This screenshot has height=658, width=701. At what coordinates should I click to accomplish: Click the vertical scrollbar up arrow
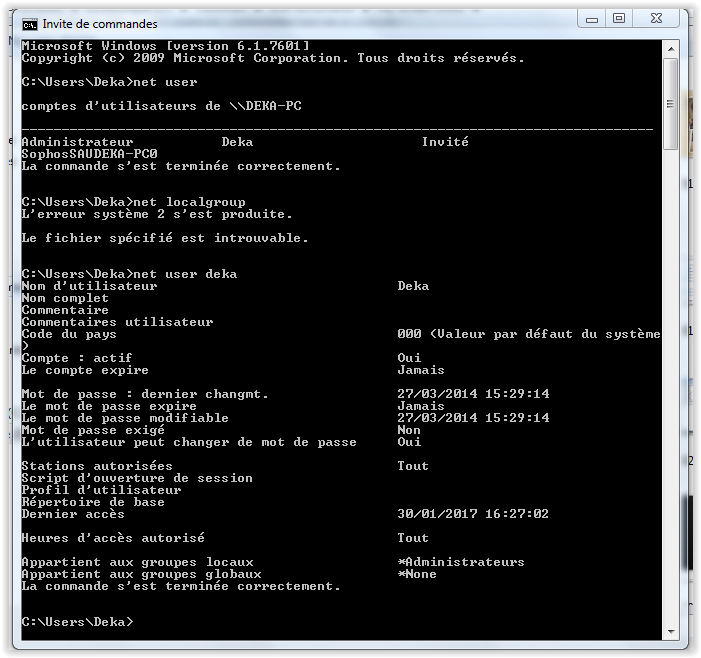click(671, 48)
